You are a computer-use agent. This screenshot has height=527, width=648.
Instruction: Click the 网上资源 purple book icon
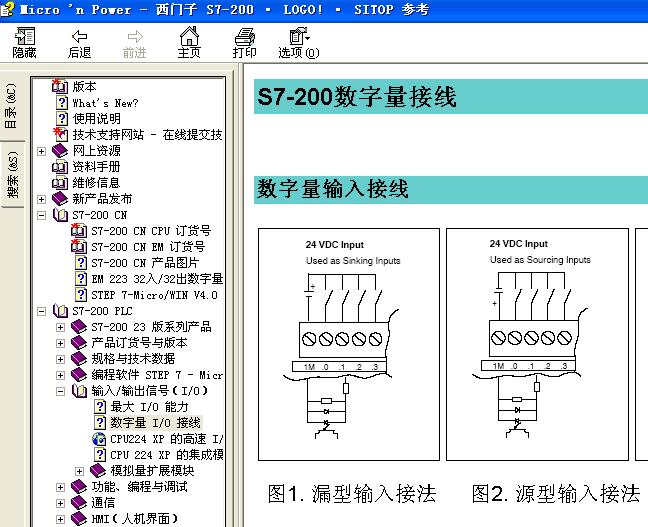(x=60, y=150)
